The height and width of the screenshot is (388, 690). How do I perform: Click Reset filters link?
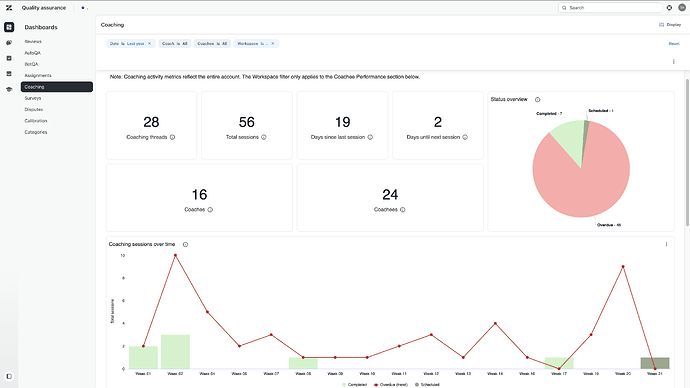(x=674, y=44)
